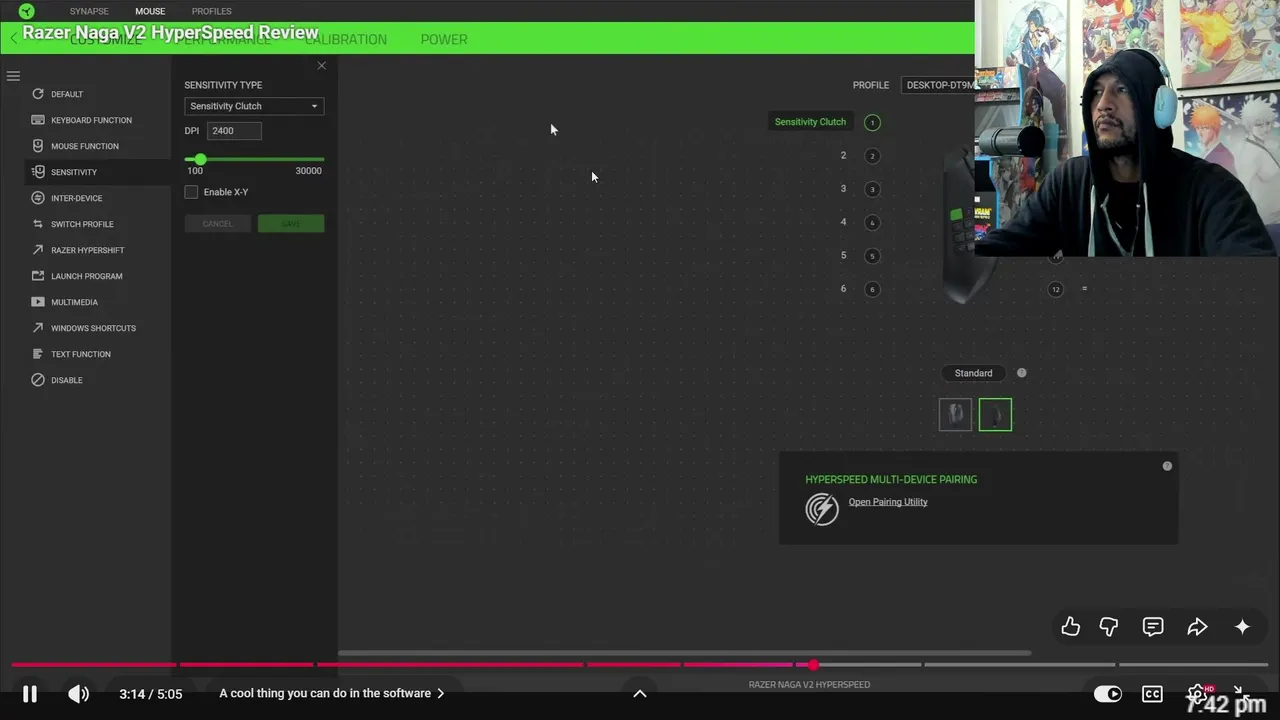1280x720 pixels.
Task: Select mouse button 12 circle
Action: (x=1055, y=289)
